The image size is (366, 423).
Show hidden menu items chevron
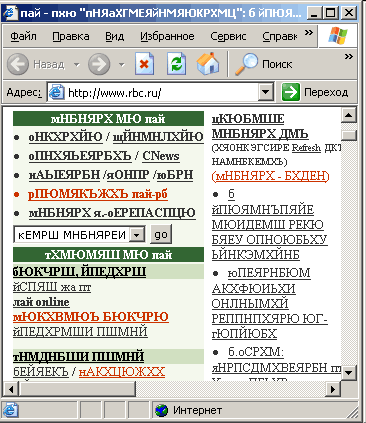[x=309, y=32]
